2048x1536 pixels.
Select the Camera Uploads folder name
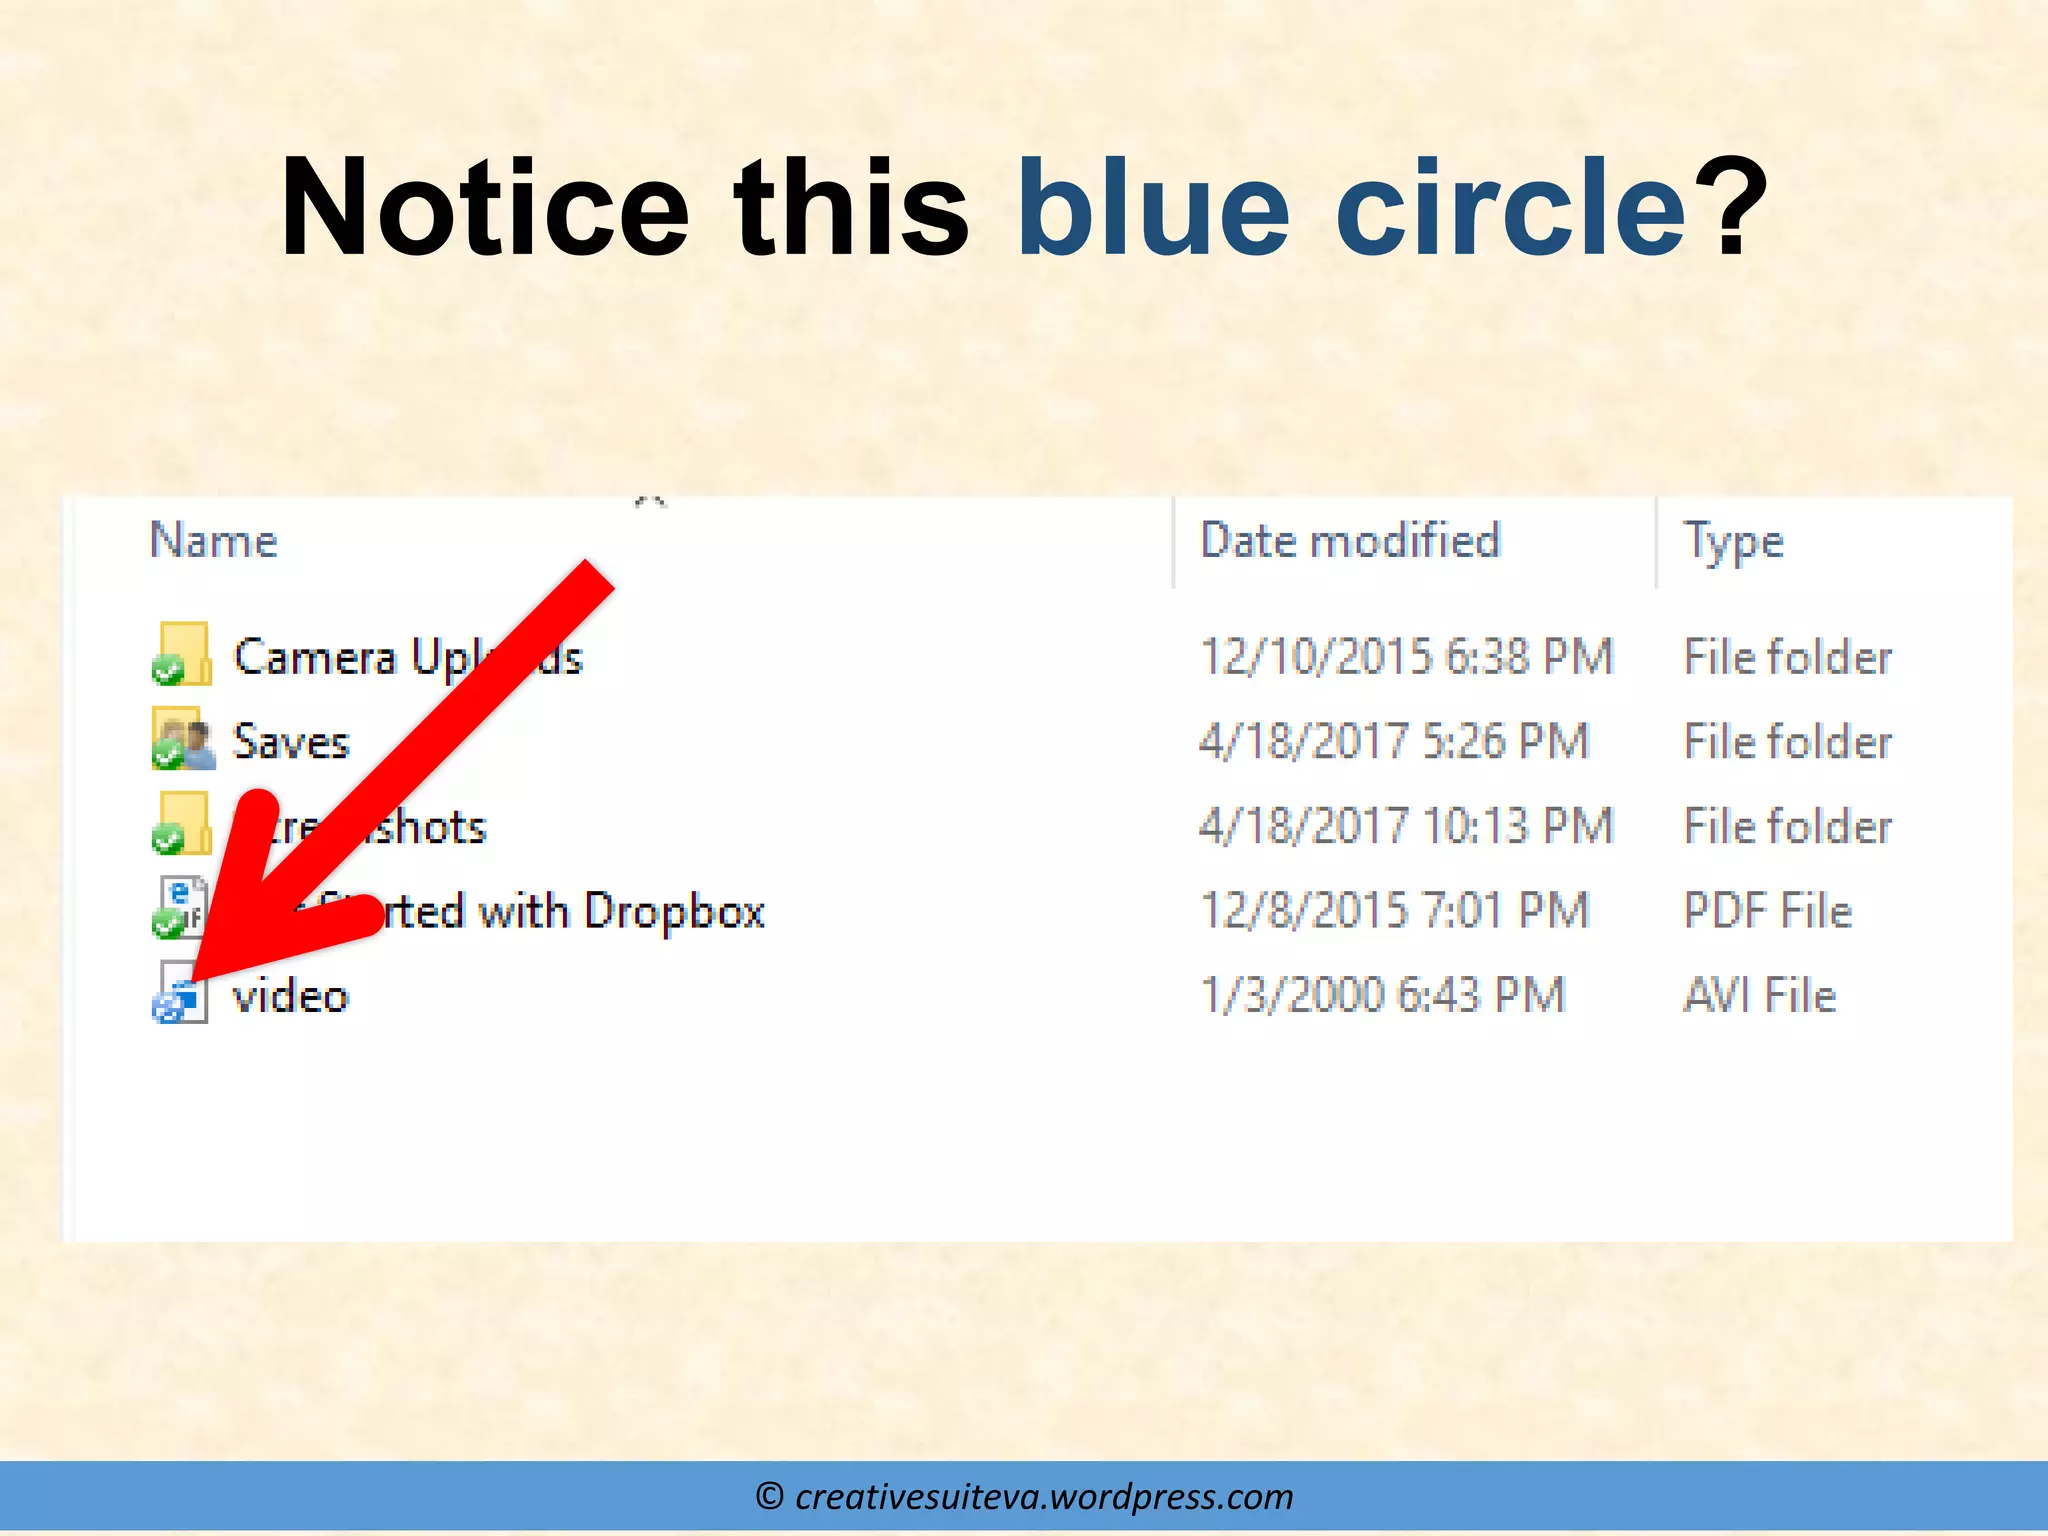(408, 657)
